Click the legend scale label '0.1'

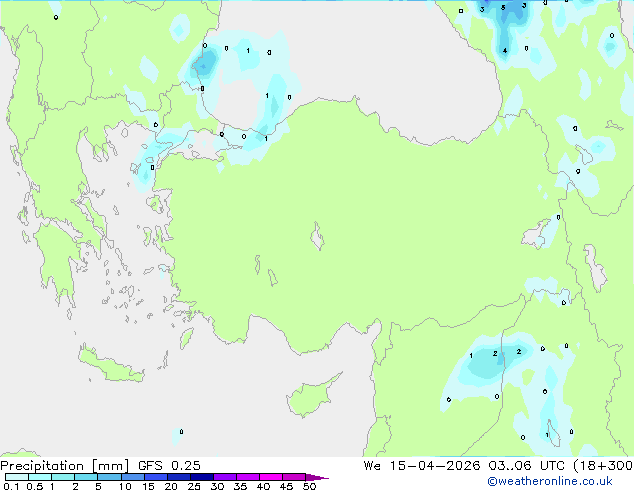point(11,486)
